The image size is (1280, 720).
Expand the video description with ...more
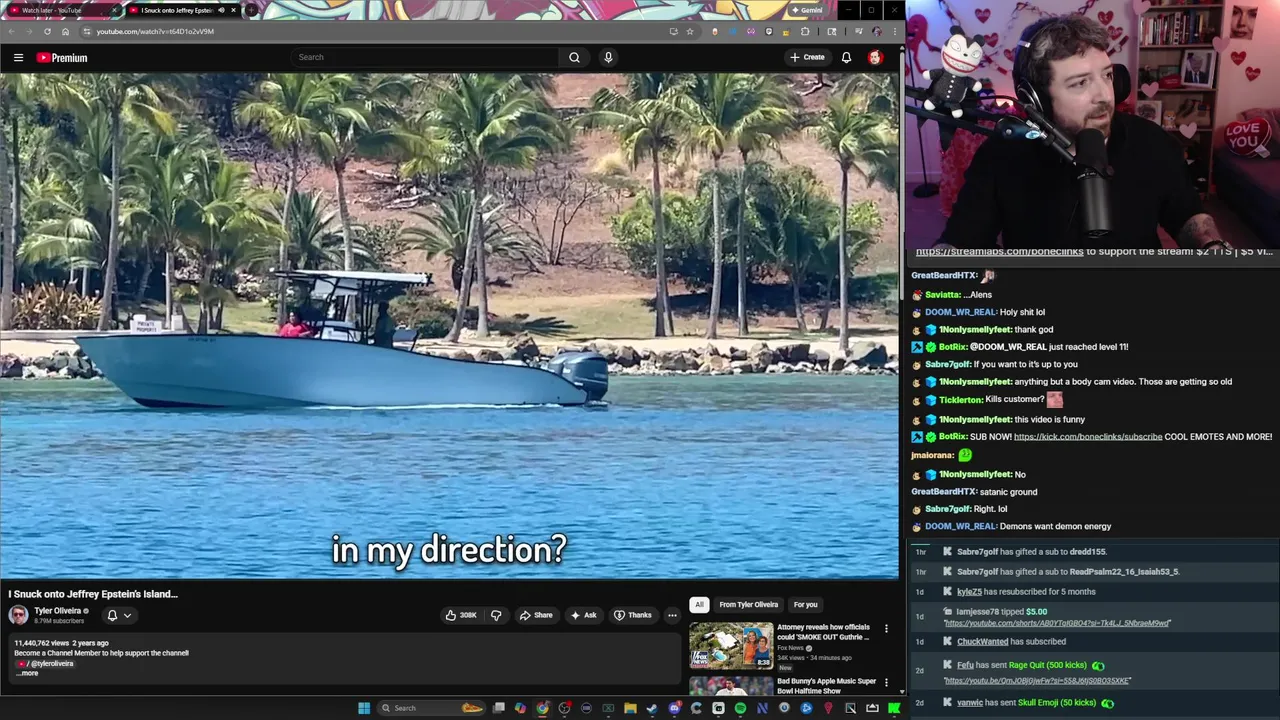(x=27, y=673)
